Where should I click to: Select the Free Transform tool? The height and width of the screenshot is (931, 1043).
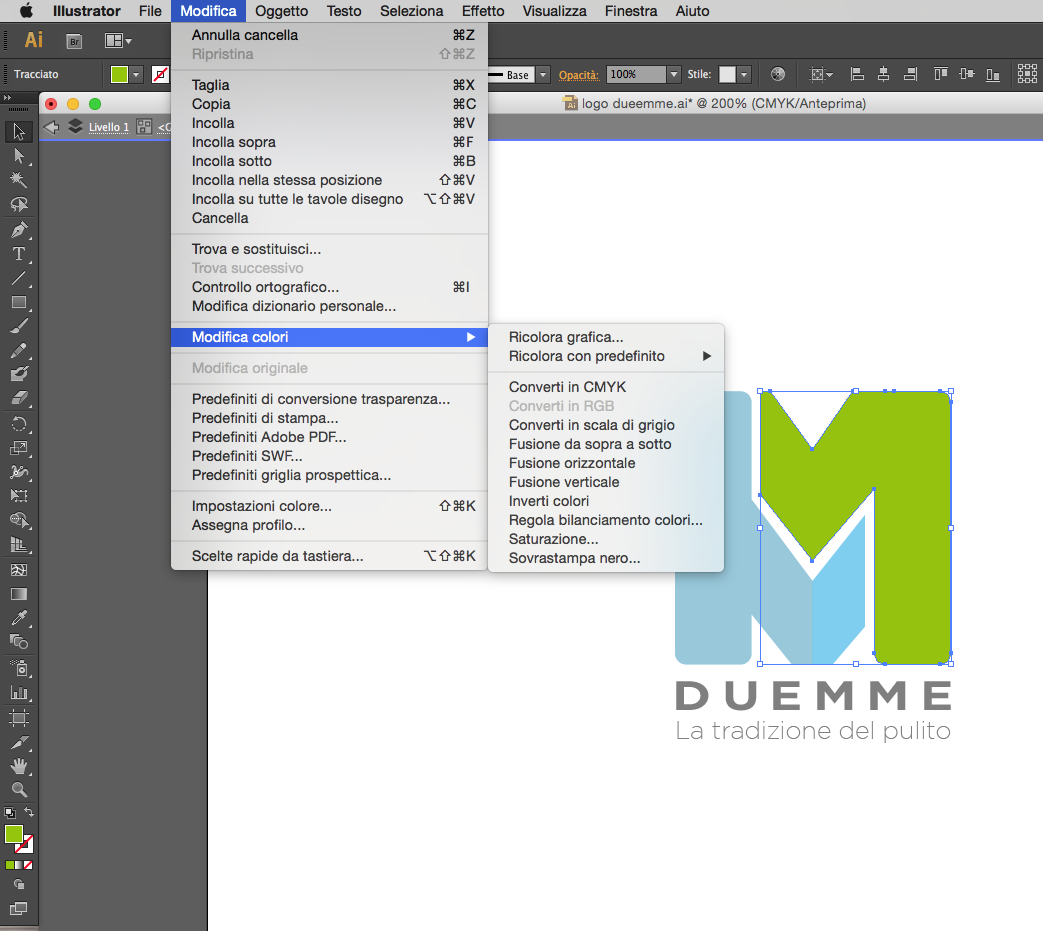19,496
